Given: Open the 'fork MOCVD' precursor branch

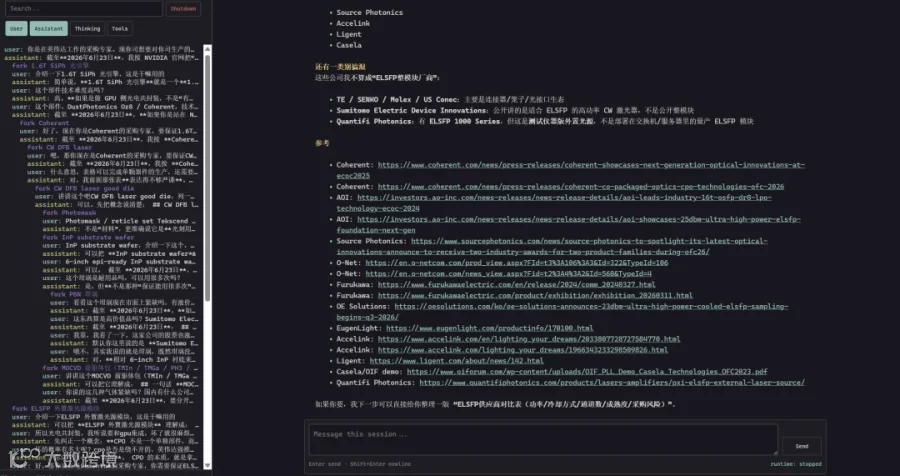Looking at the screenshot, I should point(120,368).
